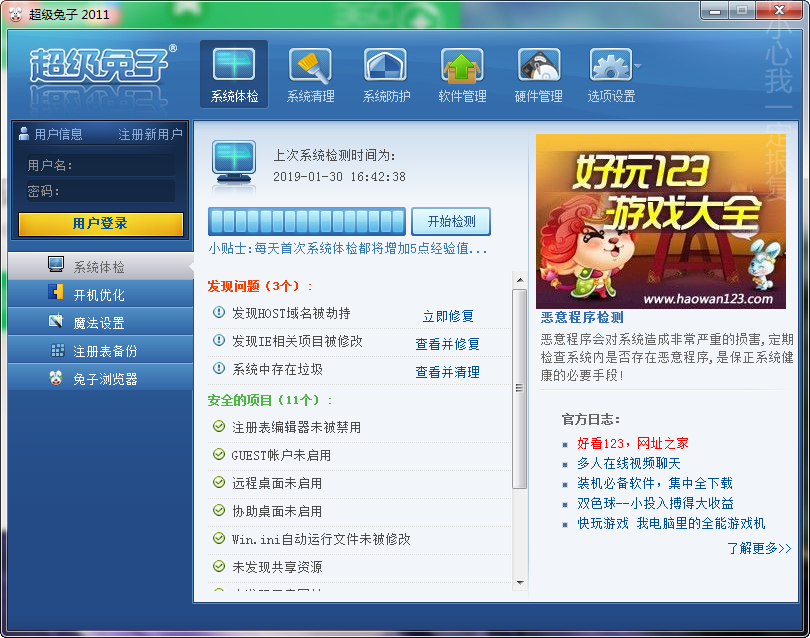Click 立即修复 for HOST hijack issue
The height and width of the screenshot is (638, 810).
[448, 316]
